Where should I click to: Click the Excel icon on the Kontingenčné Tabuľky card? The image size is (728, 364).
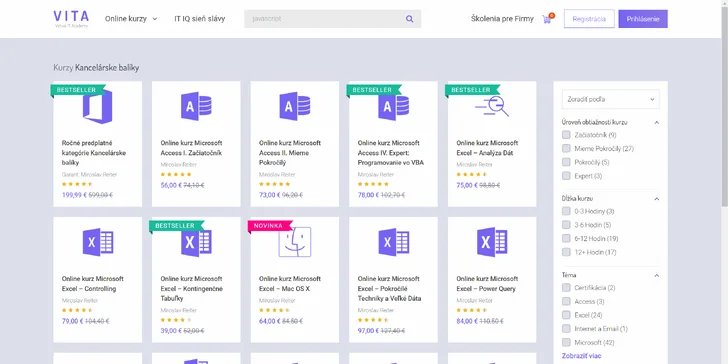[196, 242]
